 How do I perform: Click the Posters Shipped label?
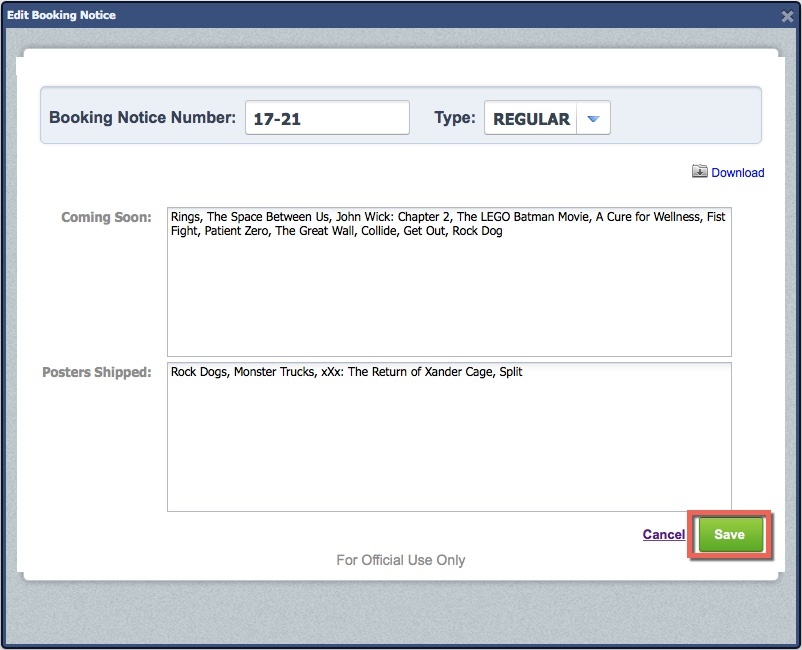pos(97,372)
